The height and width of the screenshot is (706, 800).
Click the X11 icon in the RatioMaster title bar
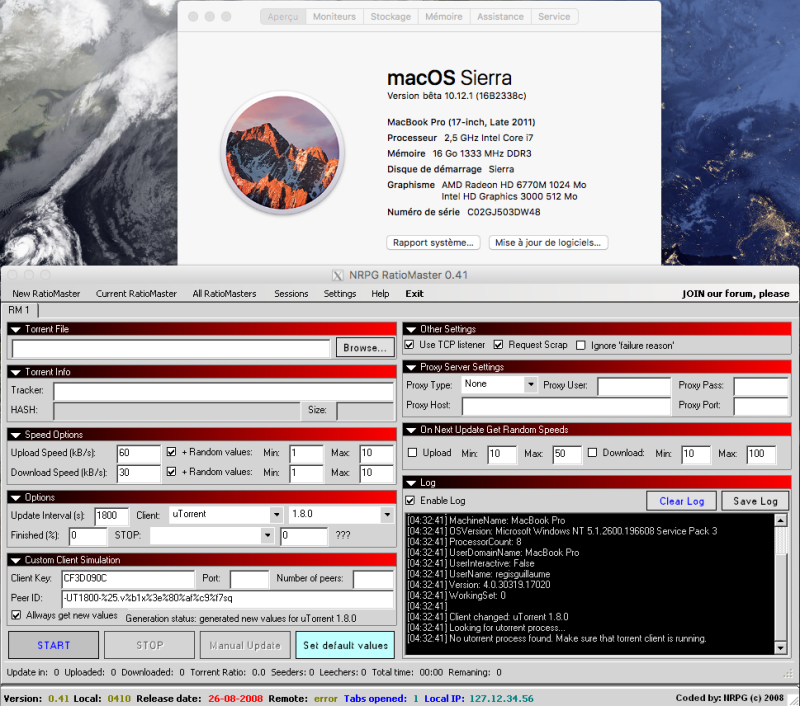[337, 275]
